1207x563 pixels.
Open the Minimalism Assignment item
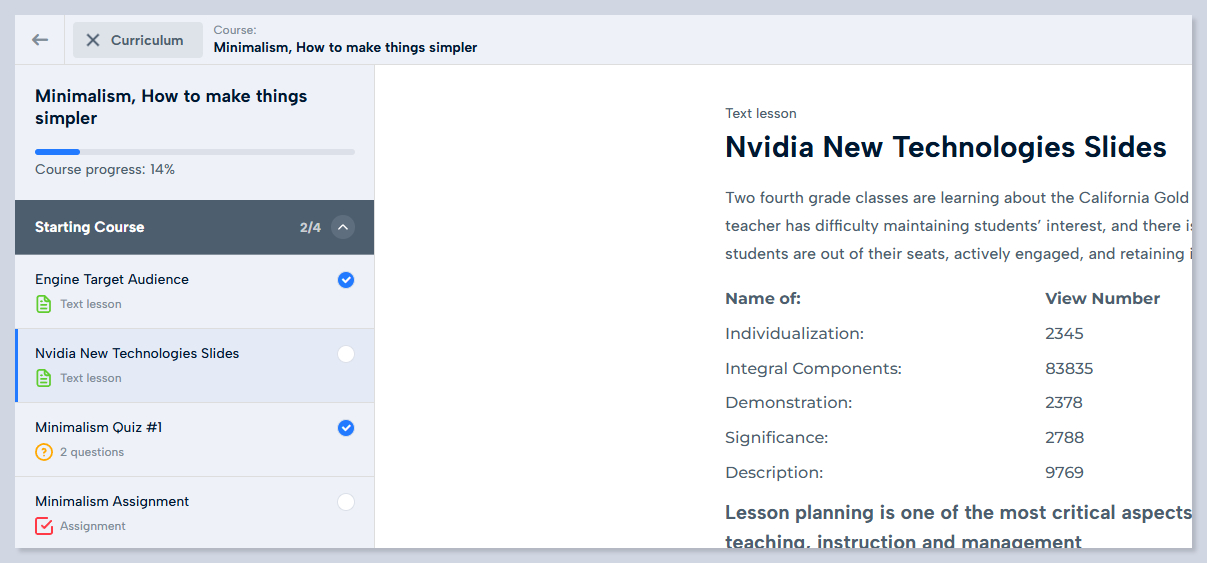[112, 501]
